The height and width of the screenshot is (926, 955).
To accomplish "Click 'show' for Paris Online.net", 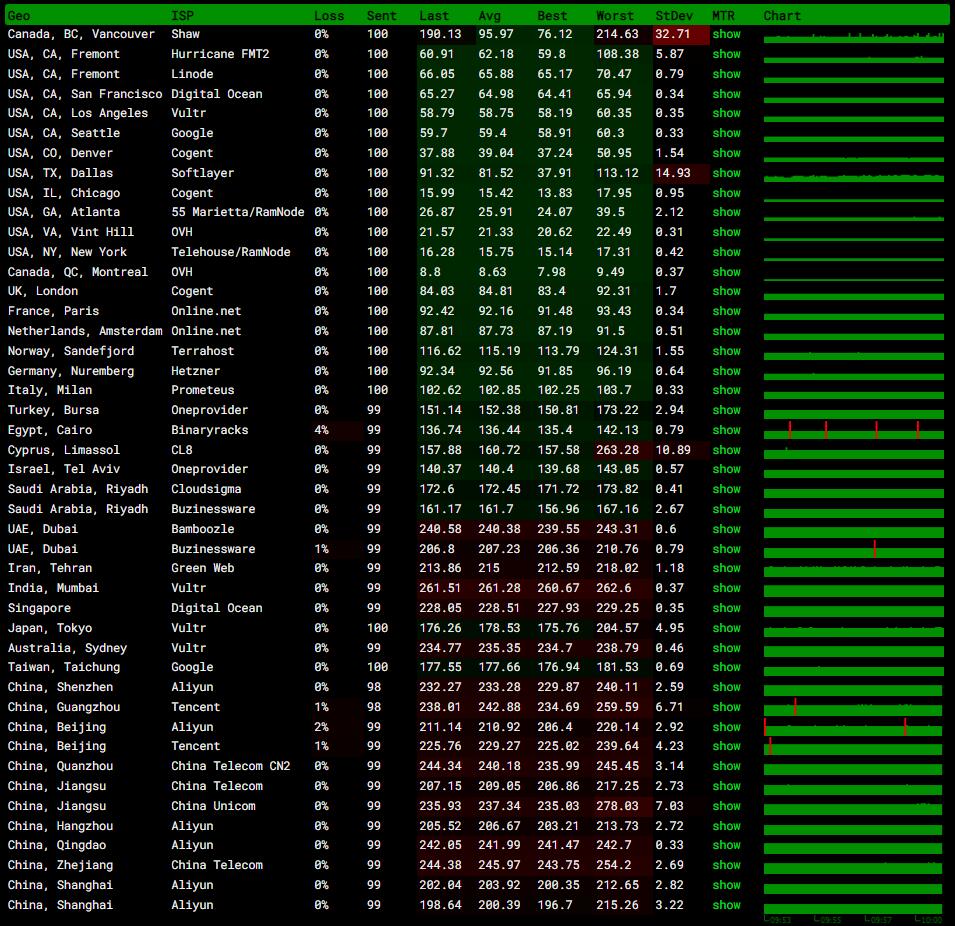I will [x=727, y=311].
